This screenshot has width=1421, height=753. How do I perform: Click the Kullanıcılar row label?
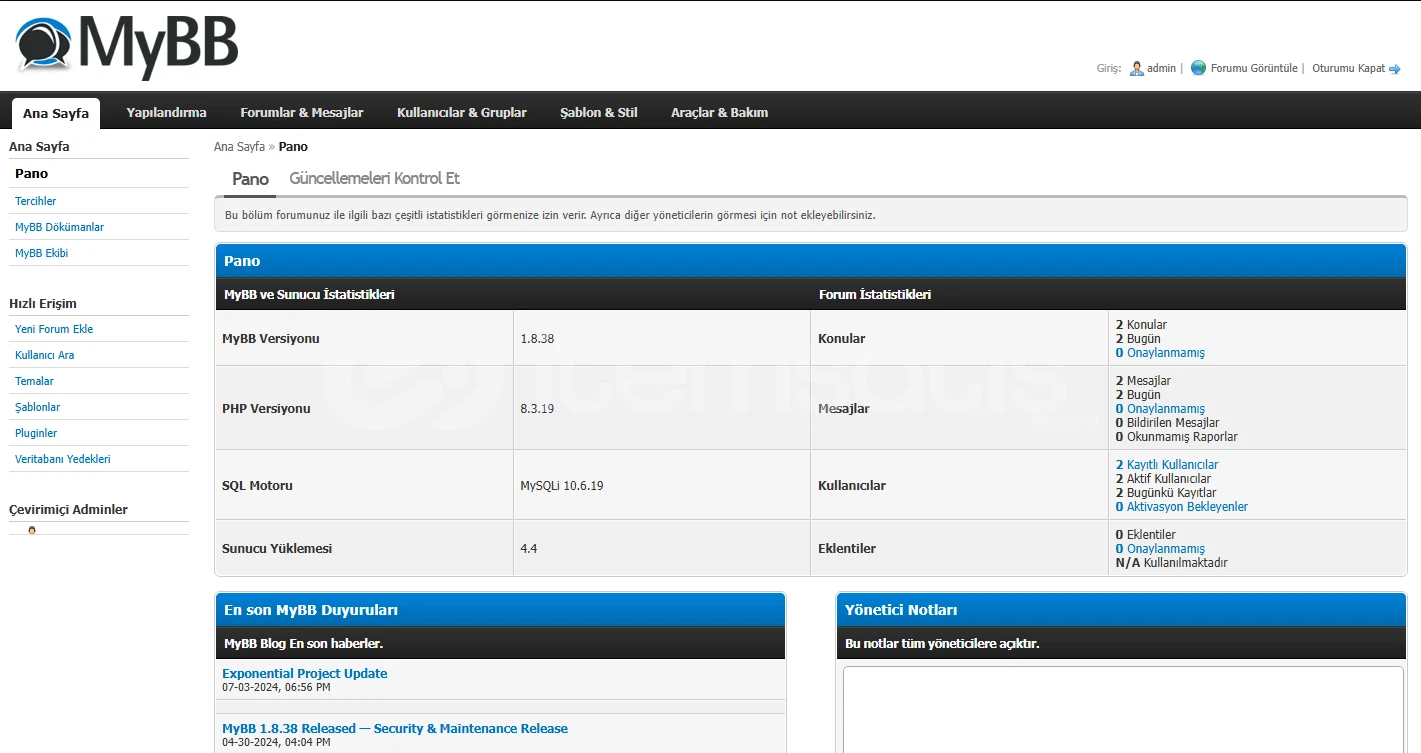click(x=852, y=486)
